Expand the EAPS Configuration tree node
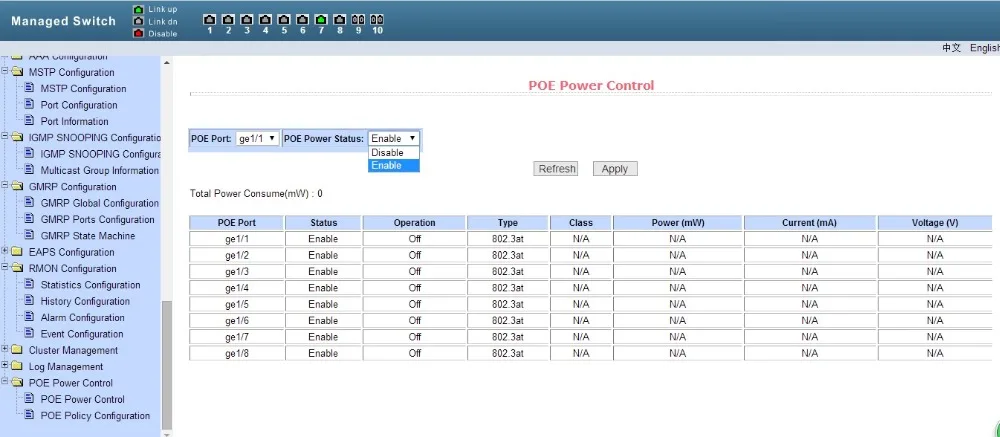 (5, 251)
